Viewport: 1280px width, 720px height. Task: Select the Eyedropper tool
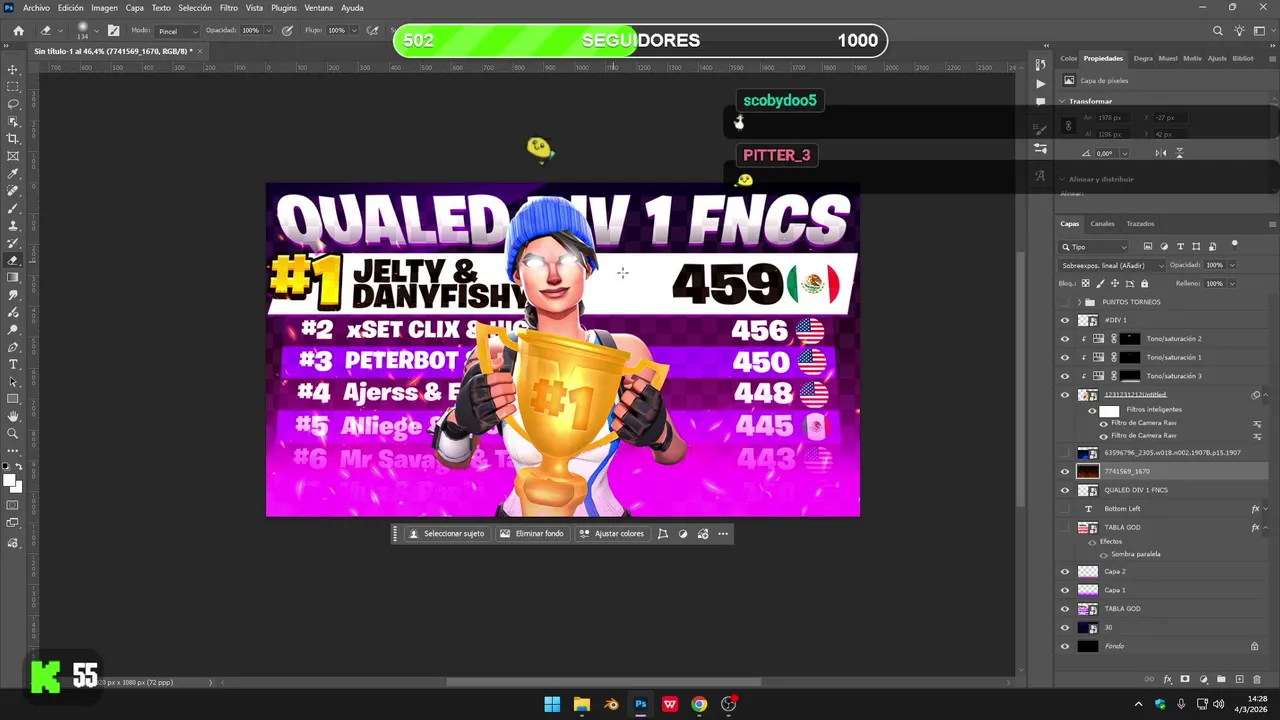click(13, 173)
